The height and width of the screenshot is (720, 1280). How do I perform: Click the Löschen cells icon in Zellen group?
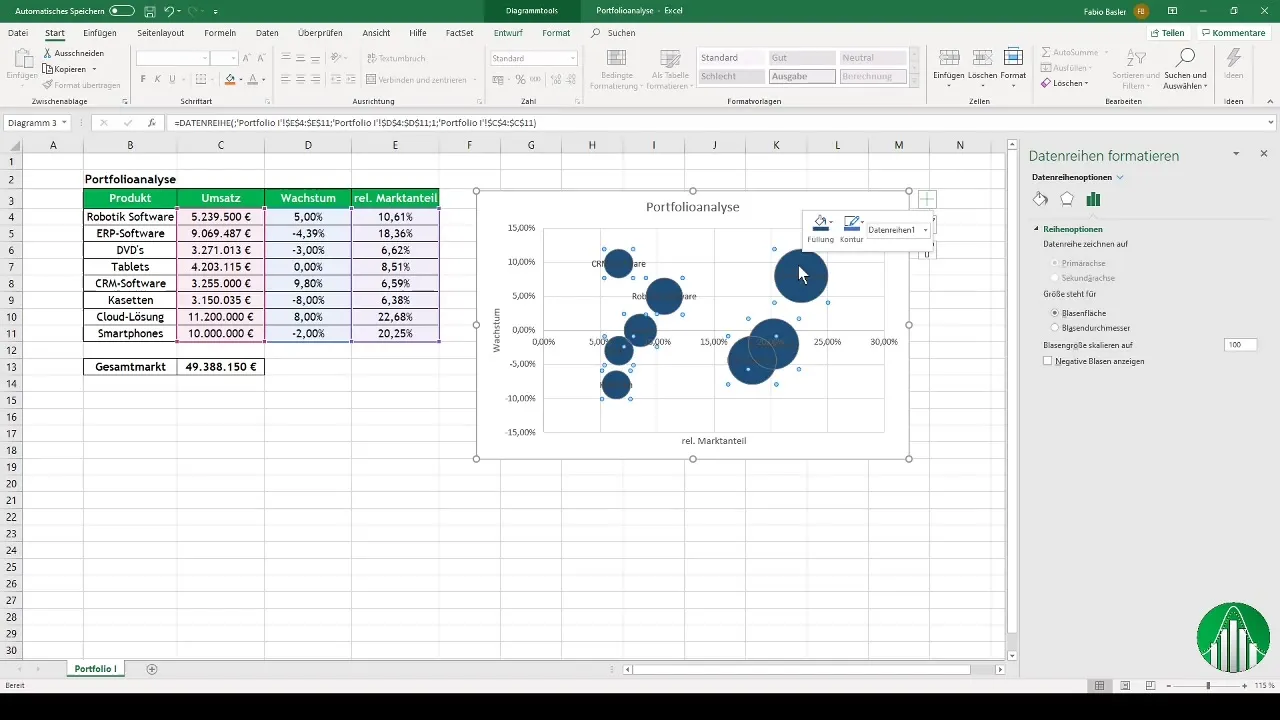point(981,57)
